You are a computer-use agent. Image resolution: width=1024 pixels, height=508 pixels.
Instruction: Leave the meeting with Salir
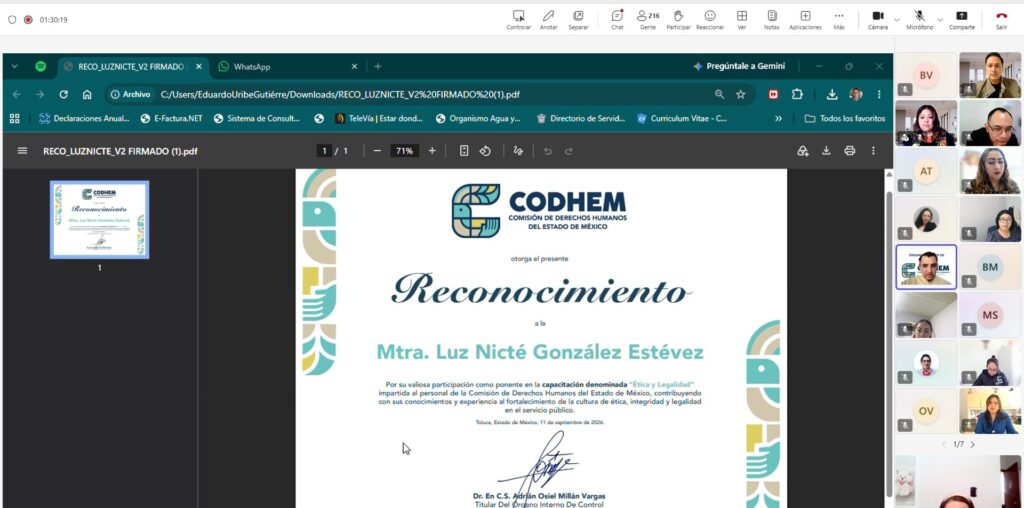[1001, 19]
